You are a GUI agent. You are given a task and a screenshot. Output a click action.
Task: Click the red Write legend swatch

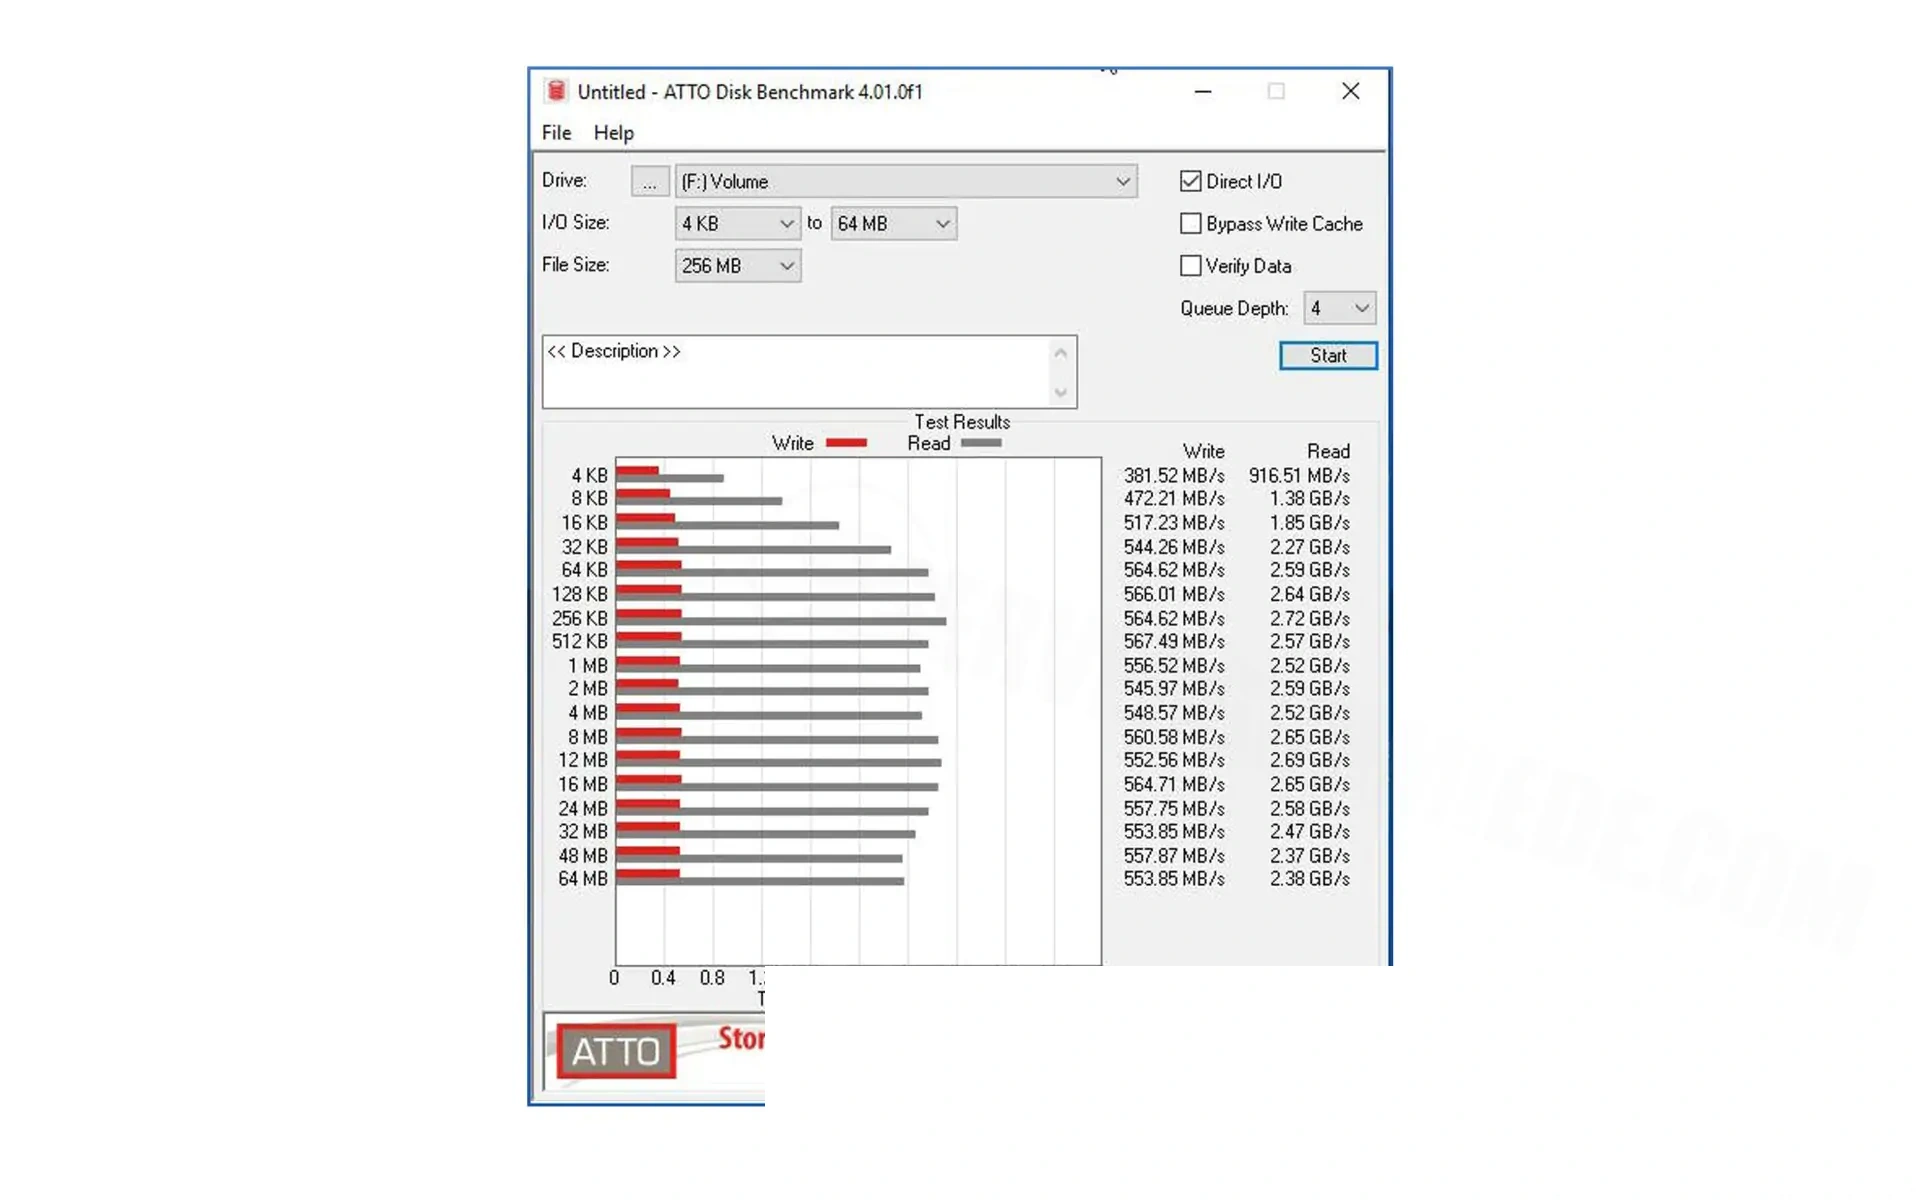point(846,443)
